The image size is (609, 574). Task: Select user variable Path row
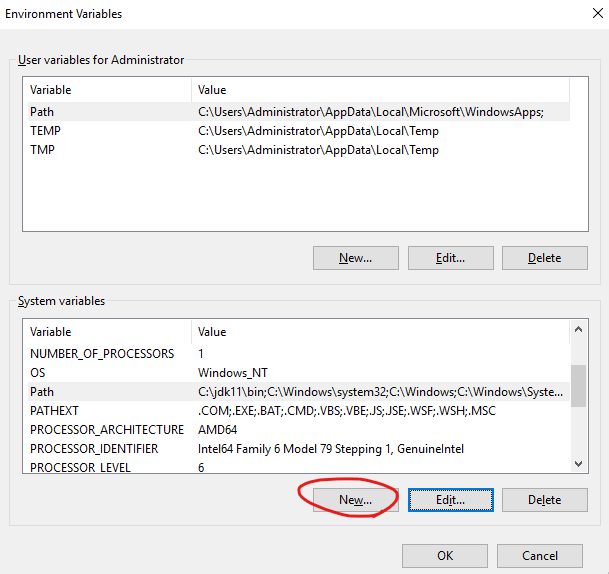pyautogui.click(x=299, y=112)
